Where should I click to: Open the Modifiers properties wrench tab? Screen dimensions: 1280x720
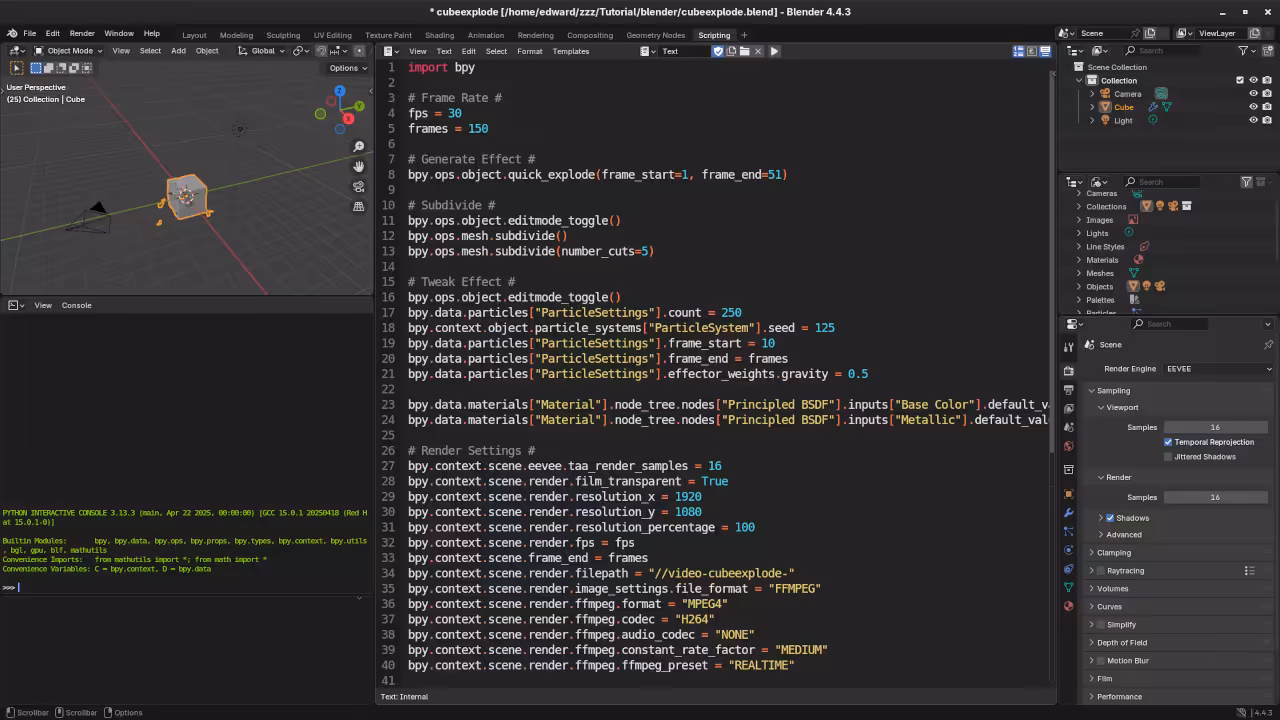pos(1068,513)
